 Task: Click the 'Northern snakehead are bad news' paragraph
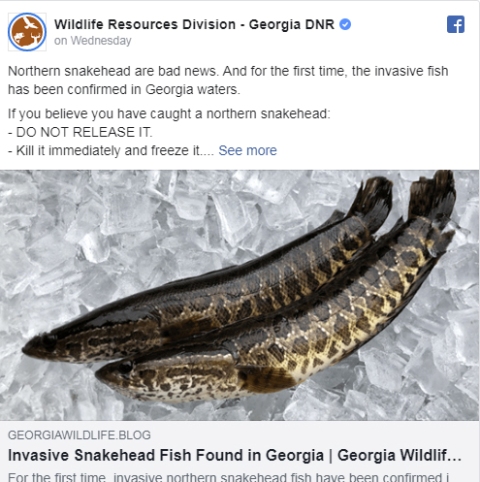click(228, 80)
